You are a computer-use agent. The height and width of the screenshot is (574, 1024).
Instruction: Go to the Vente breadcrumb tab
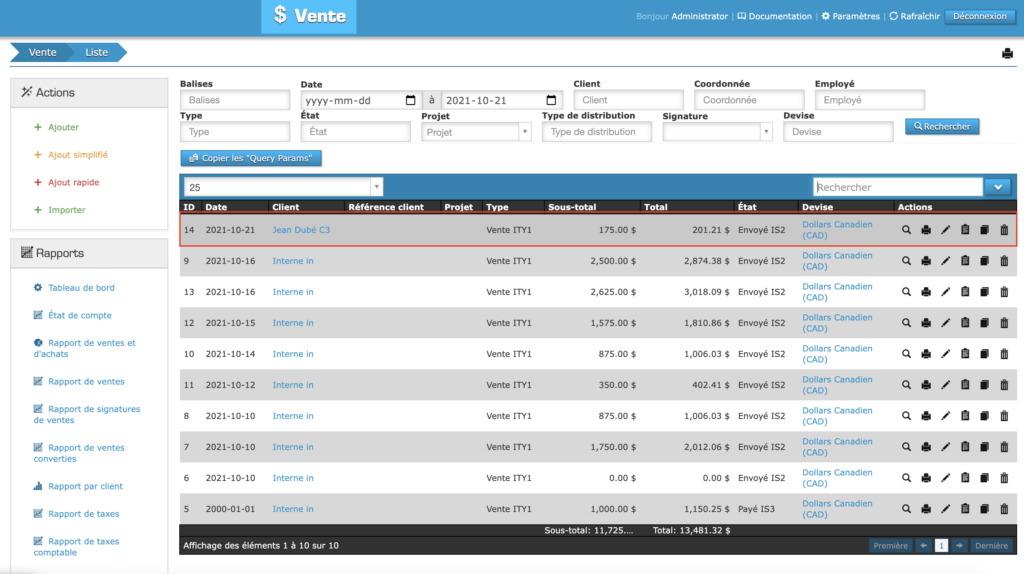(42, 52)
